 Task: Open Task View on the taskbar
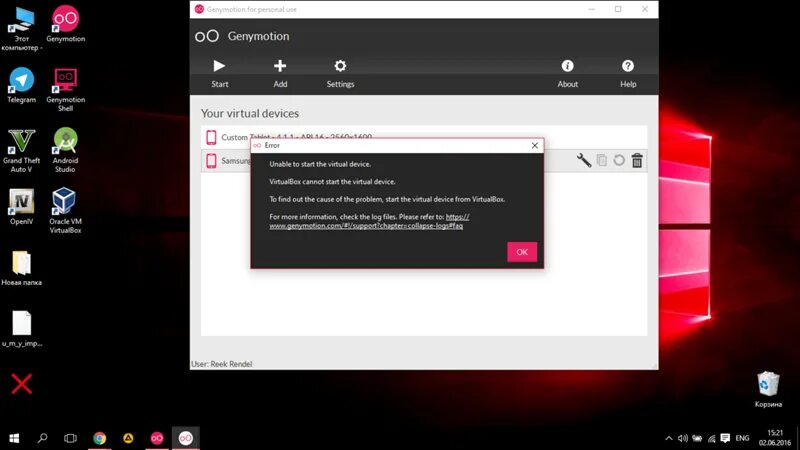[x=70, y=438]
